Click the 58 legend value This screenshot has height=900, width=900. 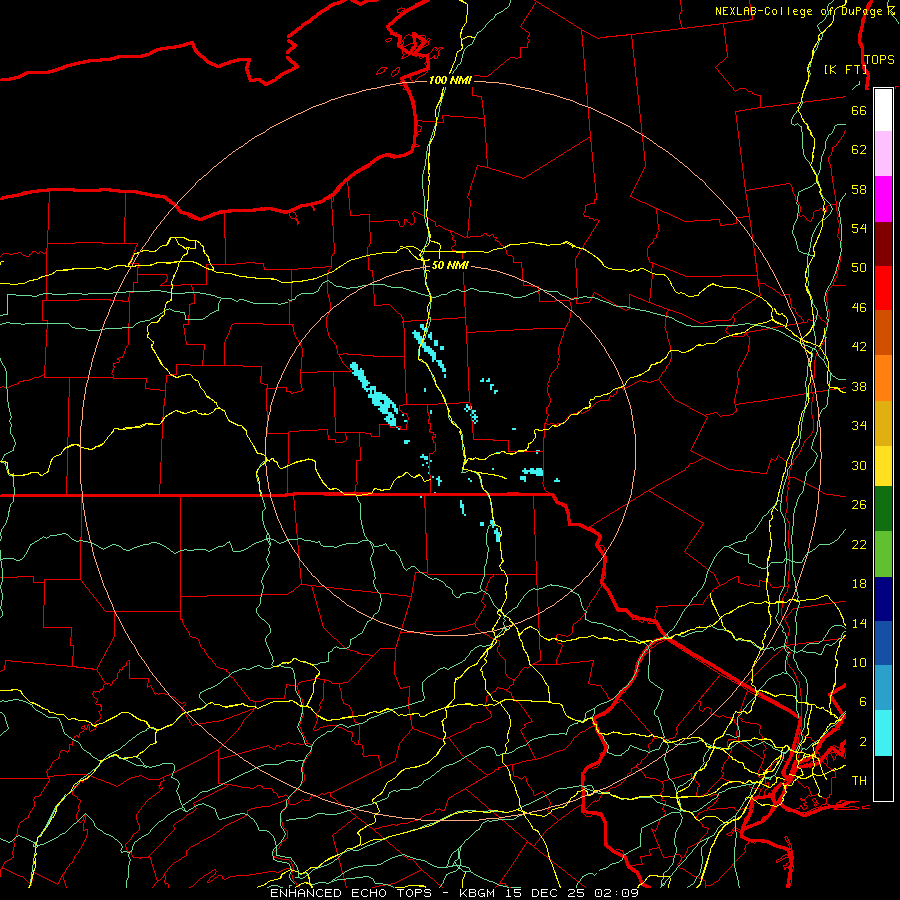coord(859,189)
